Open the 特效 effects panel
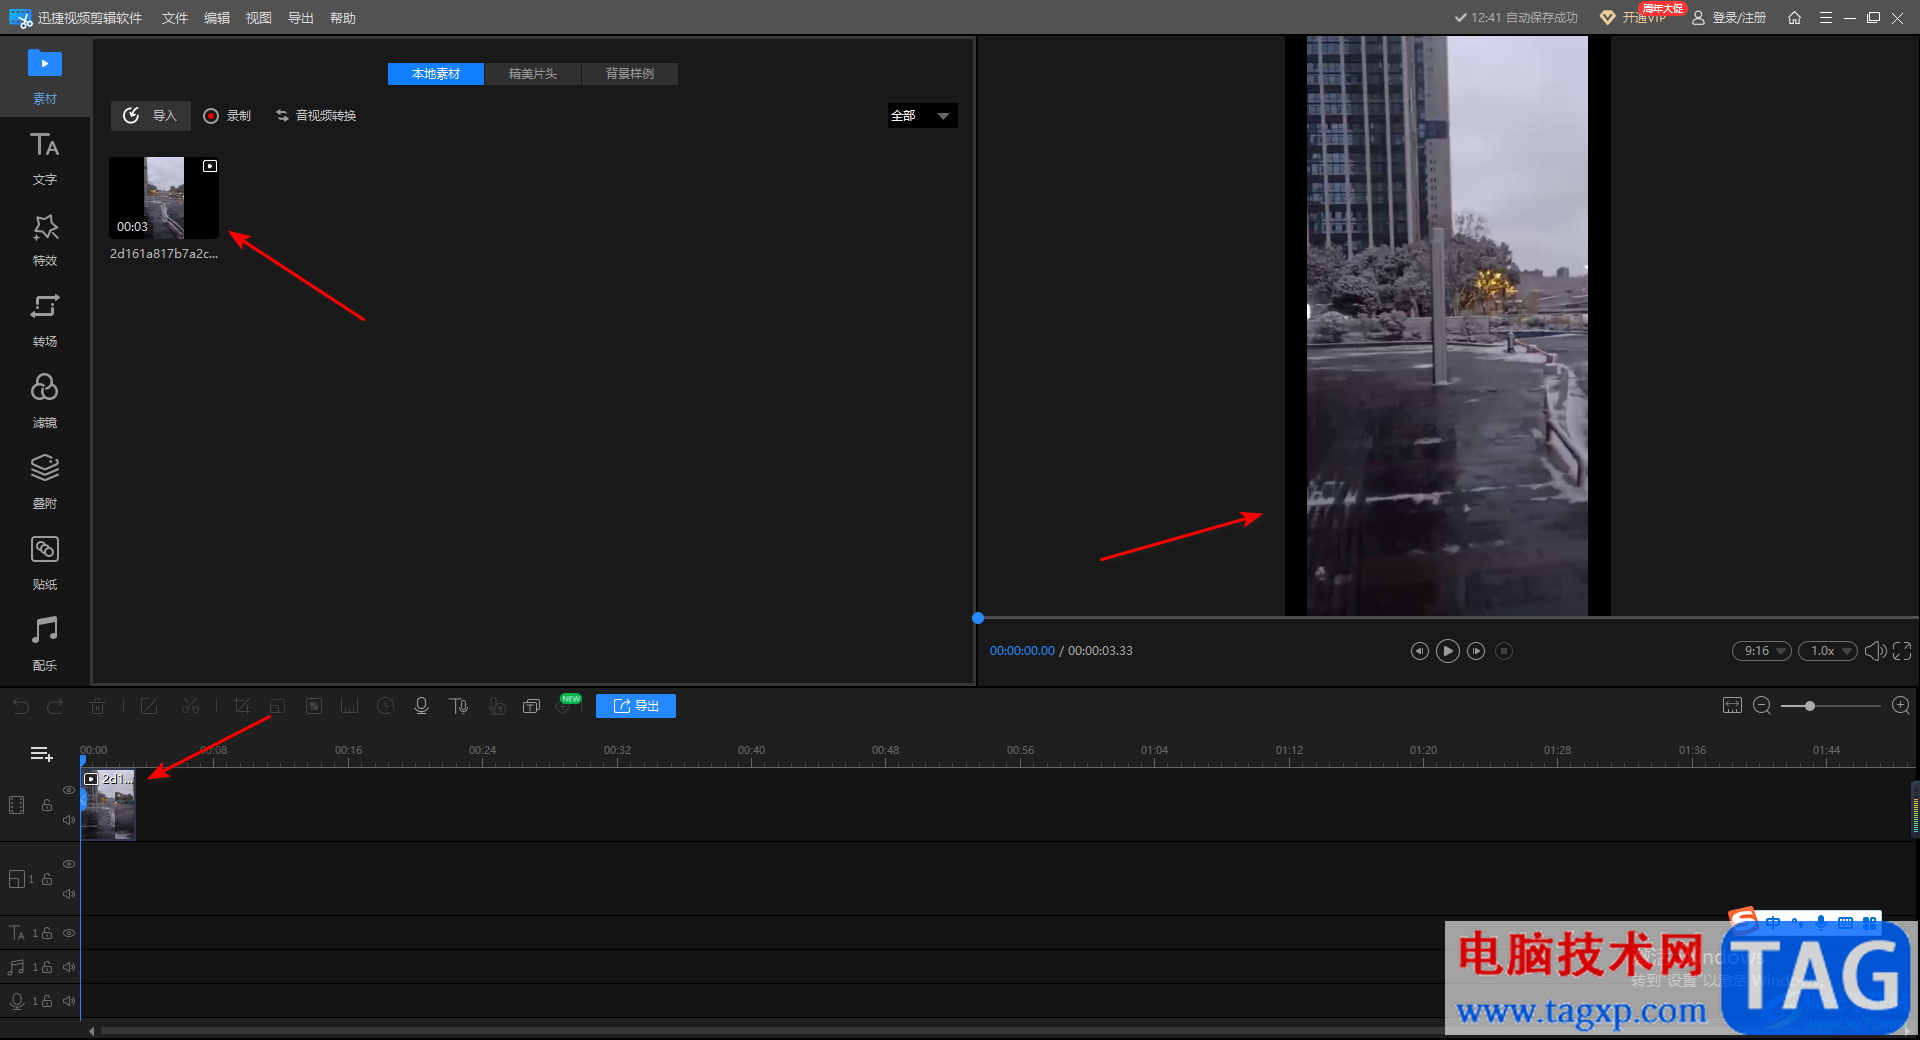1920x1040 pixels. pos(44,239)
